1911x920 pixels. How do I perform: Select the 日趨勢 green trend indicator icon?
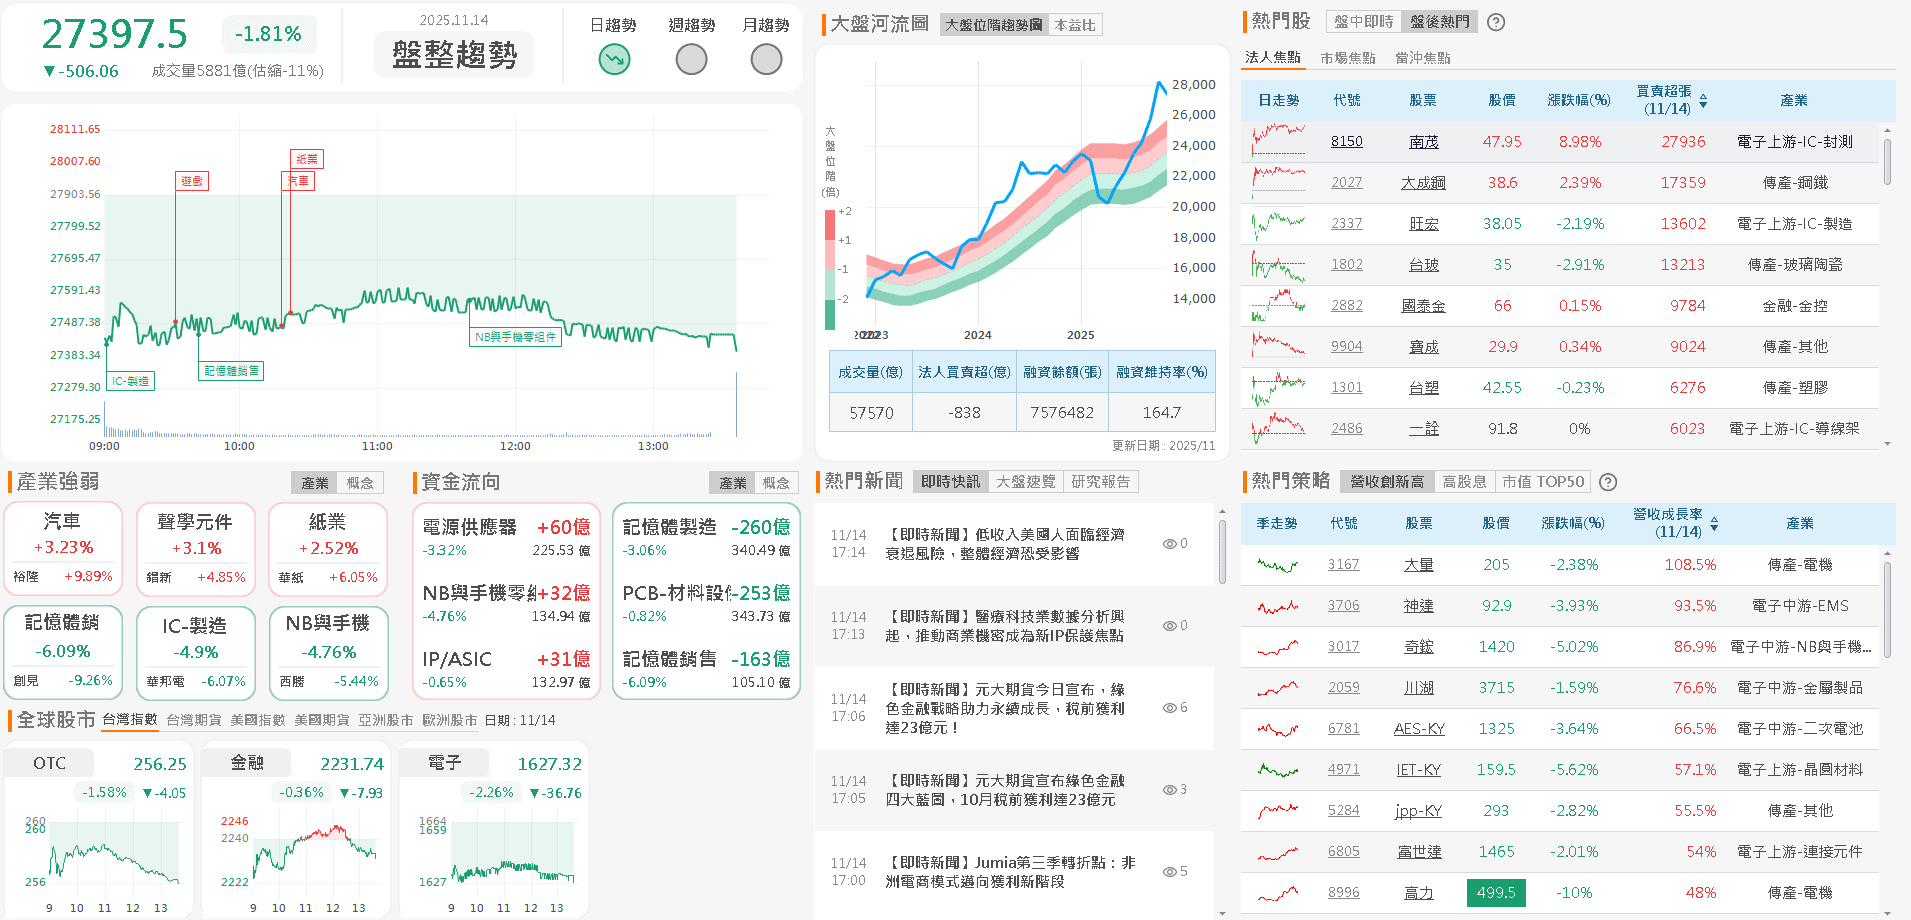tap(613, 60)
